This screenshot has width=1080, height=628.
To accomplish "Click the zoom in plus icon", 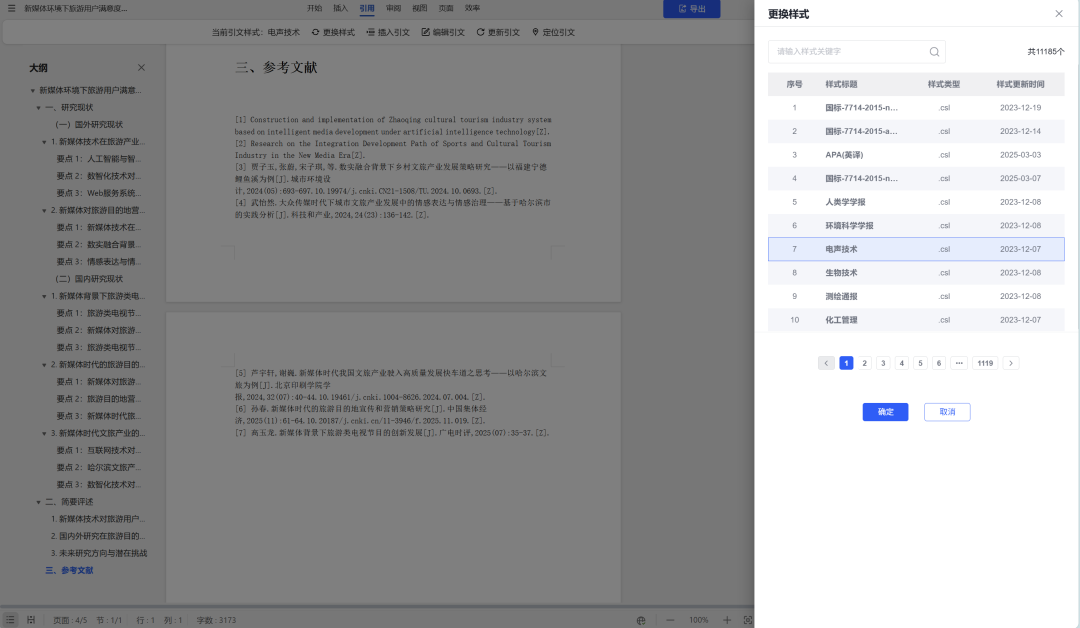I will 729,620.
